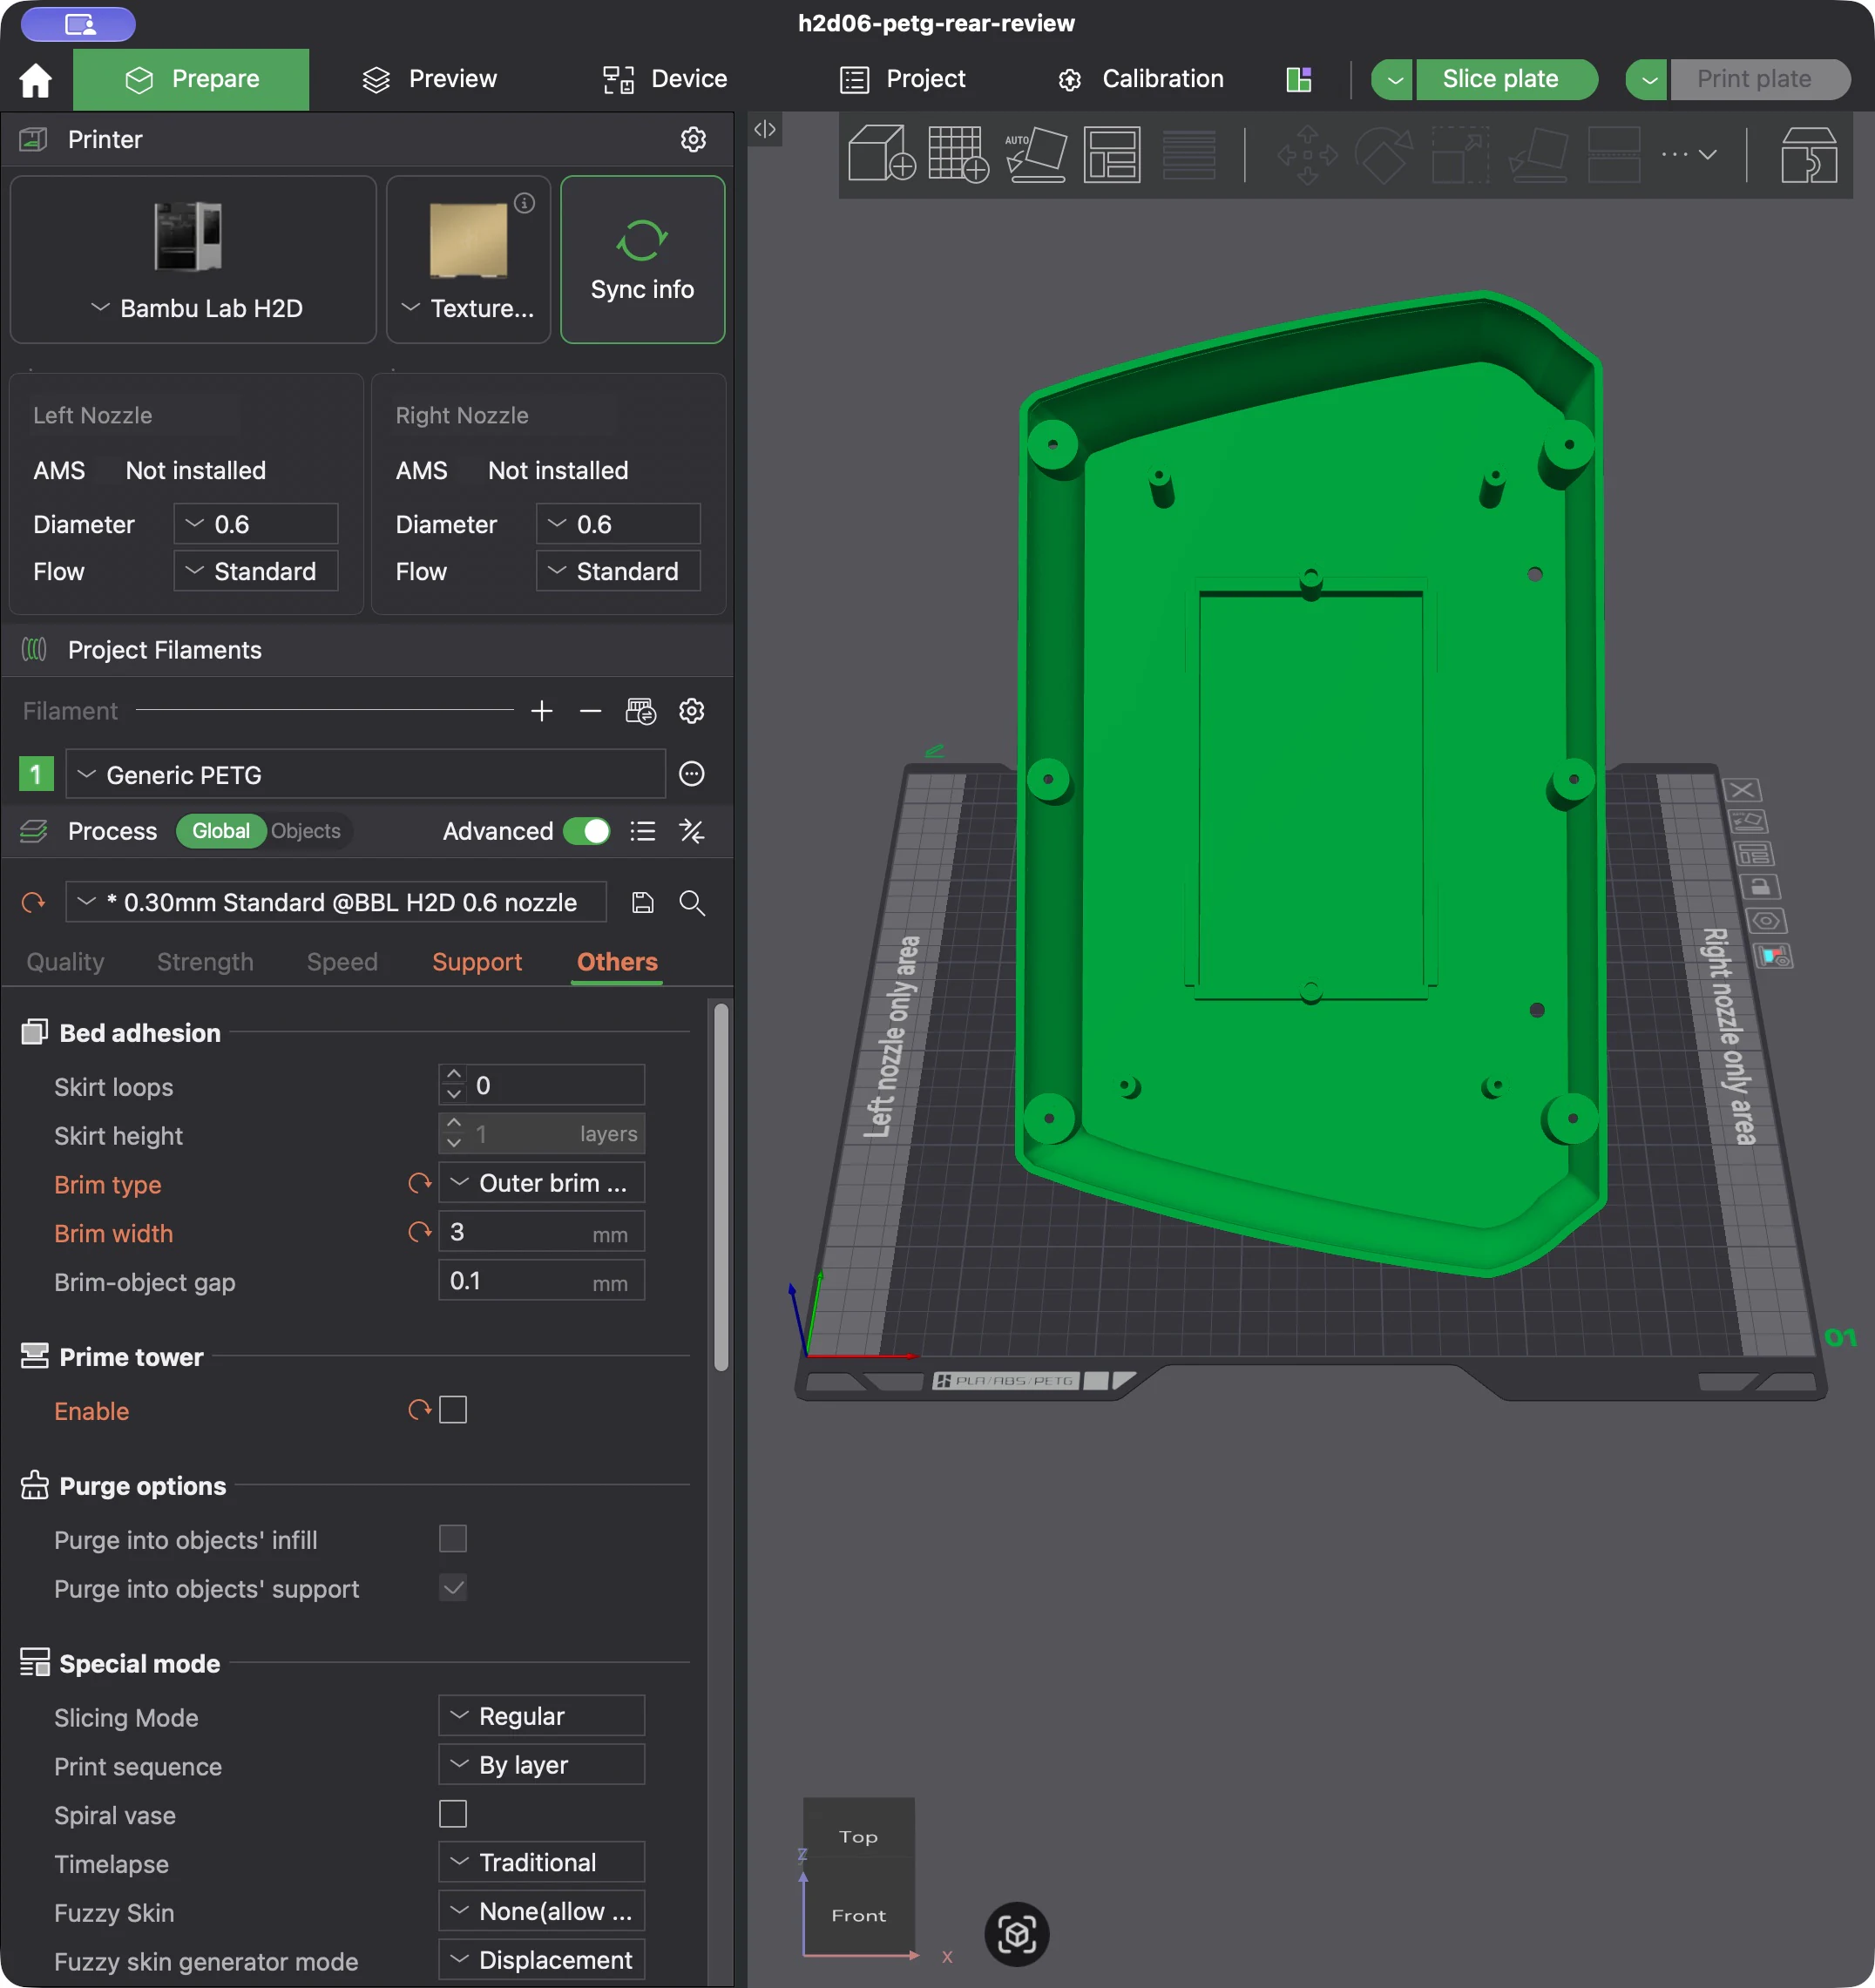
Task: Open printer settings gear icon
Action: 693,139
